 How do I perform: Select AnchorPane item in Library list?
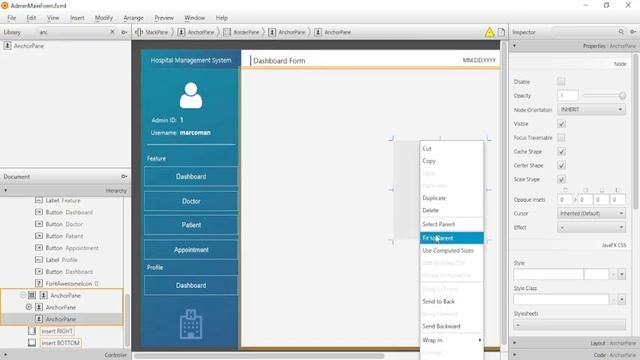[24, 46]
